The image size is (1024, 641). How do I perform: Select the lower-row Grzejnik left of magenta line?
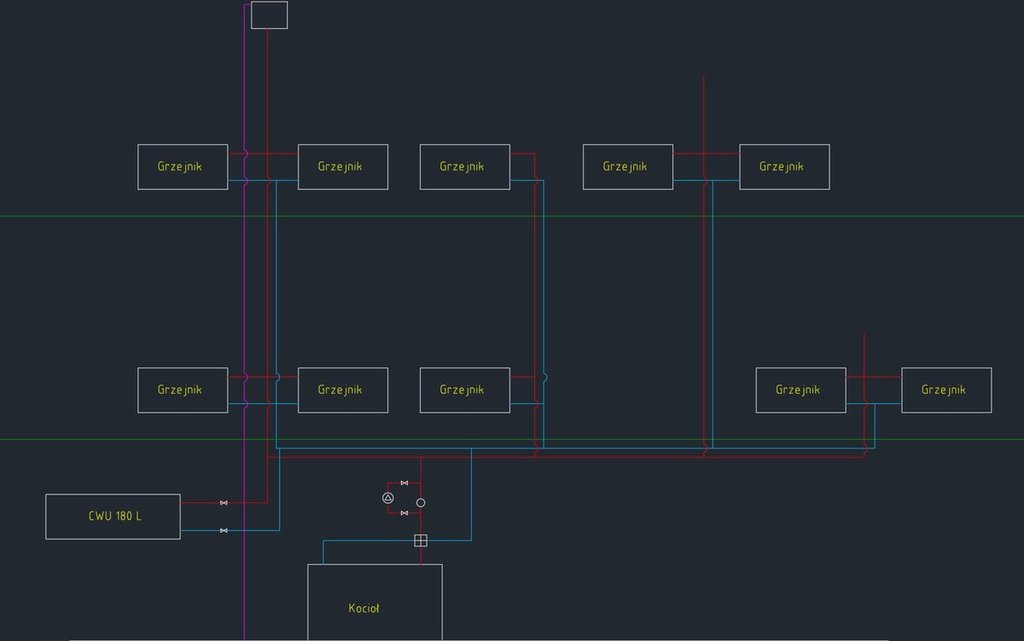(182, 390)
